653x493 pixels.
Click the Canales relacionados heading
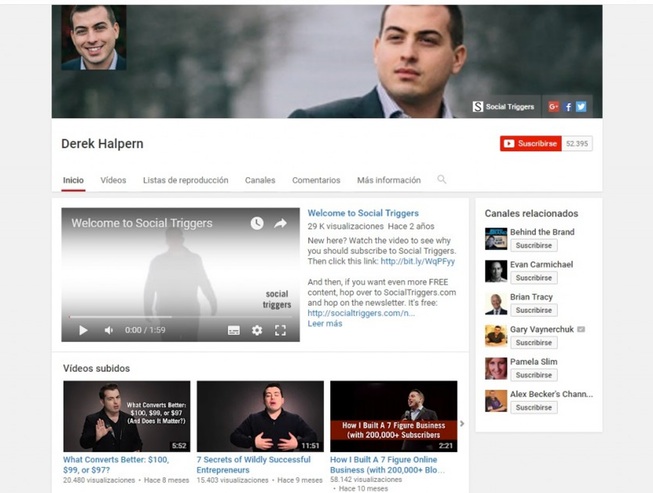(x=531, y=214)
